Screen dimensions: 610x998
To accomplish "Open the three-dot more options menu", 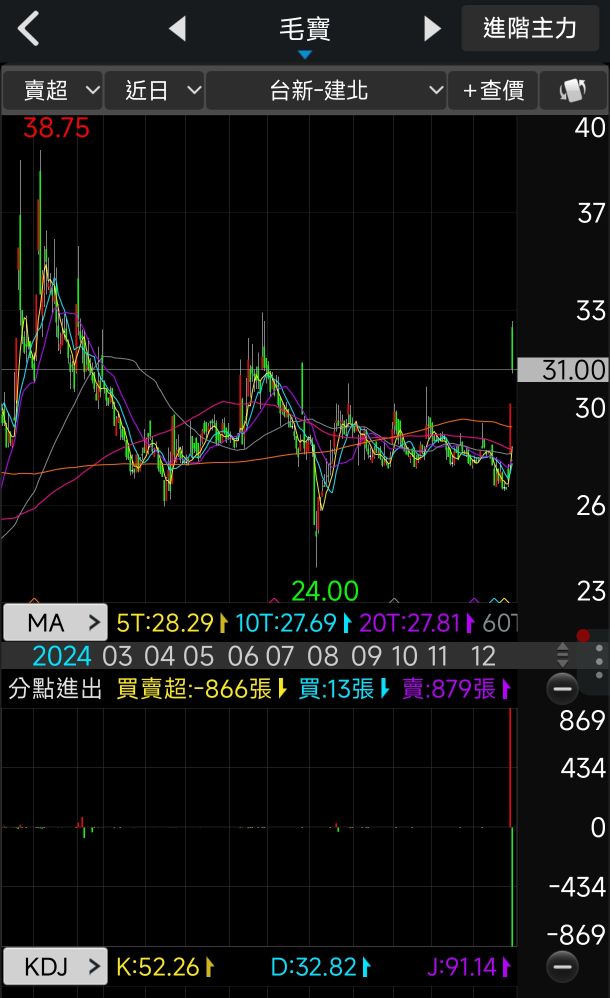I will click(x=599, y=661).
